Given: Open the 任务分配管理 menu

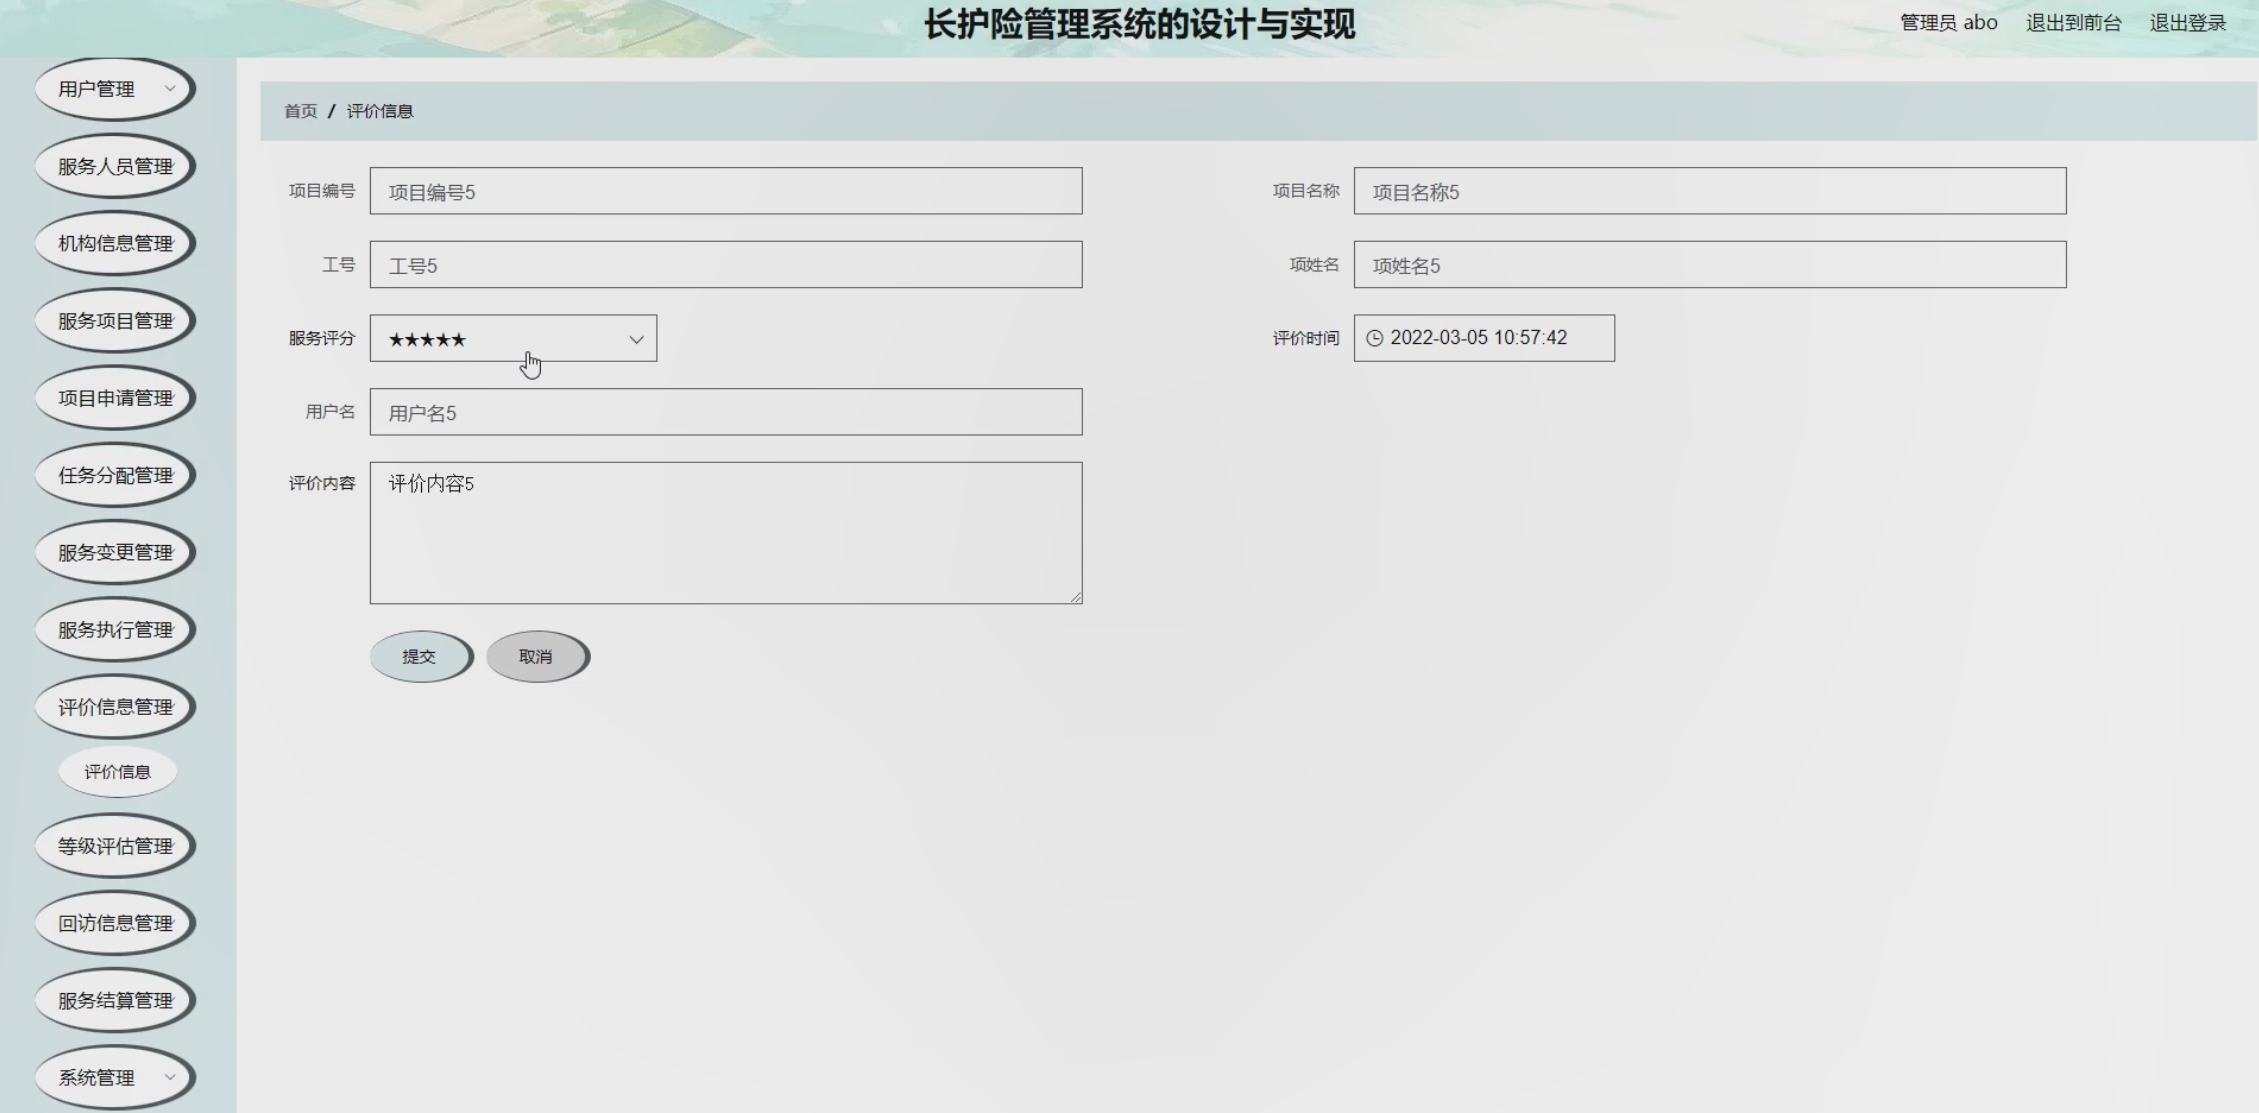Looking at the screenshot, I should click(x=115, y=475).
